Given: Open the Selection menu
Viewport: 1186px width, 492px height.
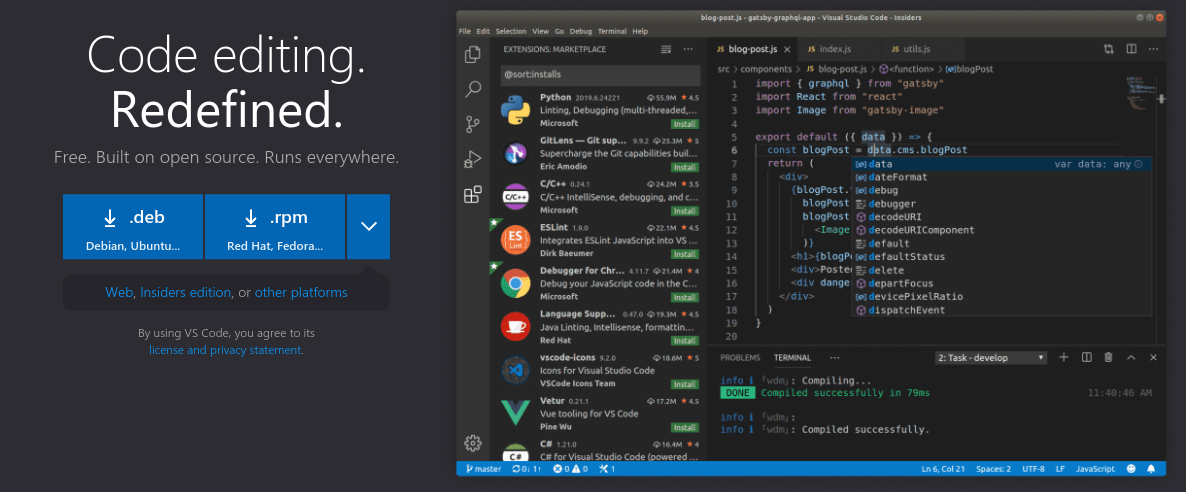Looking at the screenshot, I should click(511, 31).
